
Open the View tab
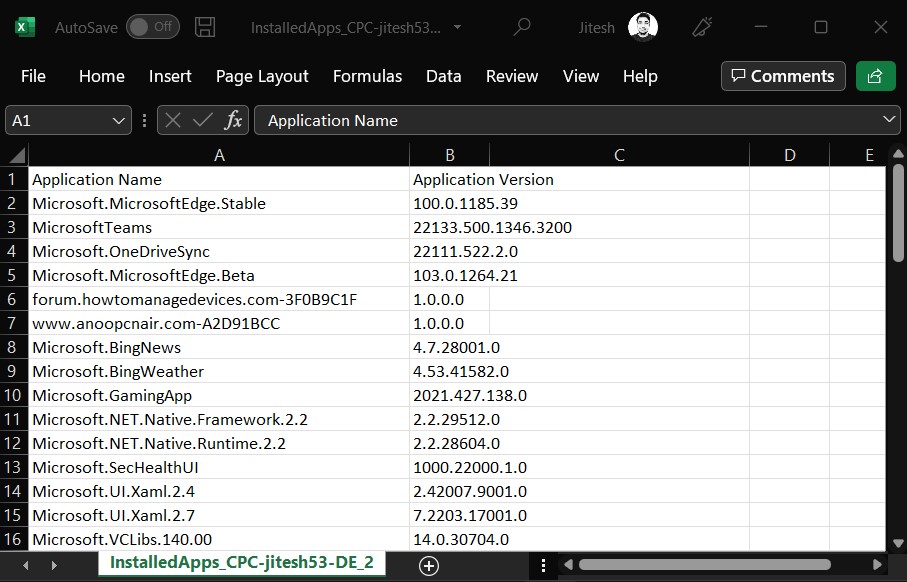tap(581, 76)
